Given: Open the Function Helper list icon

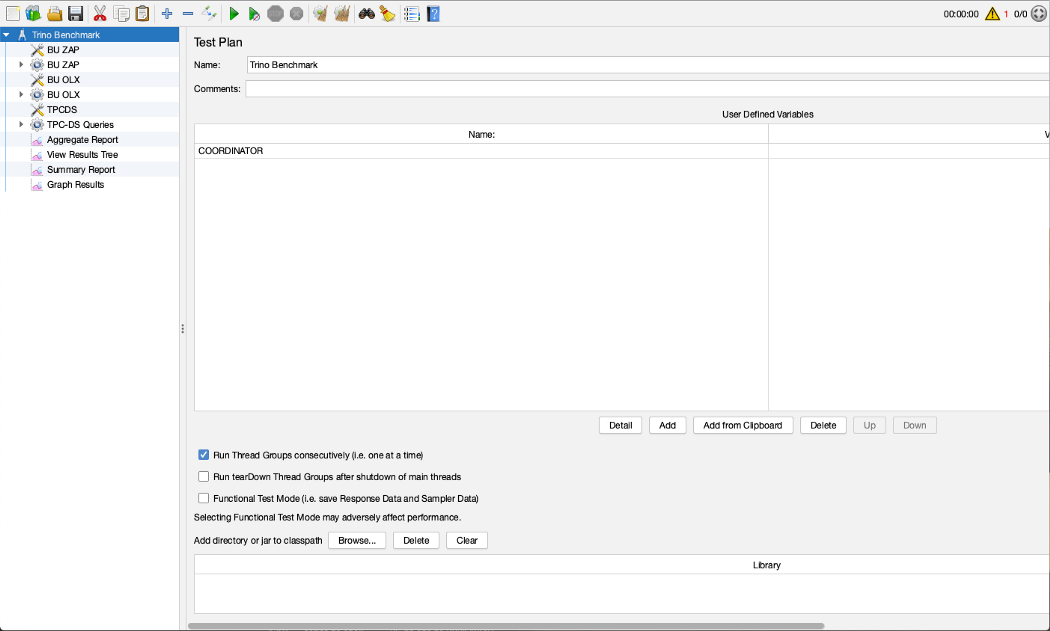Looking at the screenshot, I should (x=412, y=13).
